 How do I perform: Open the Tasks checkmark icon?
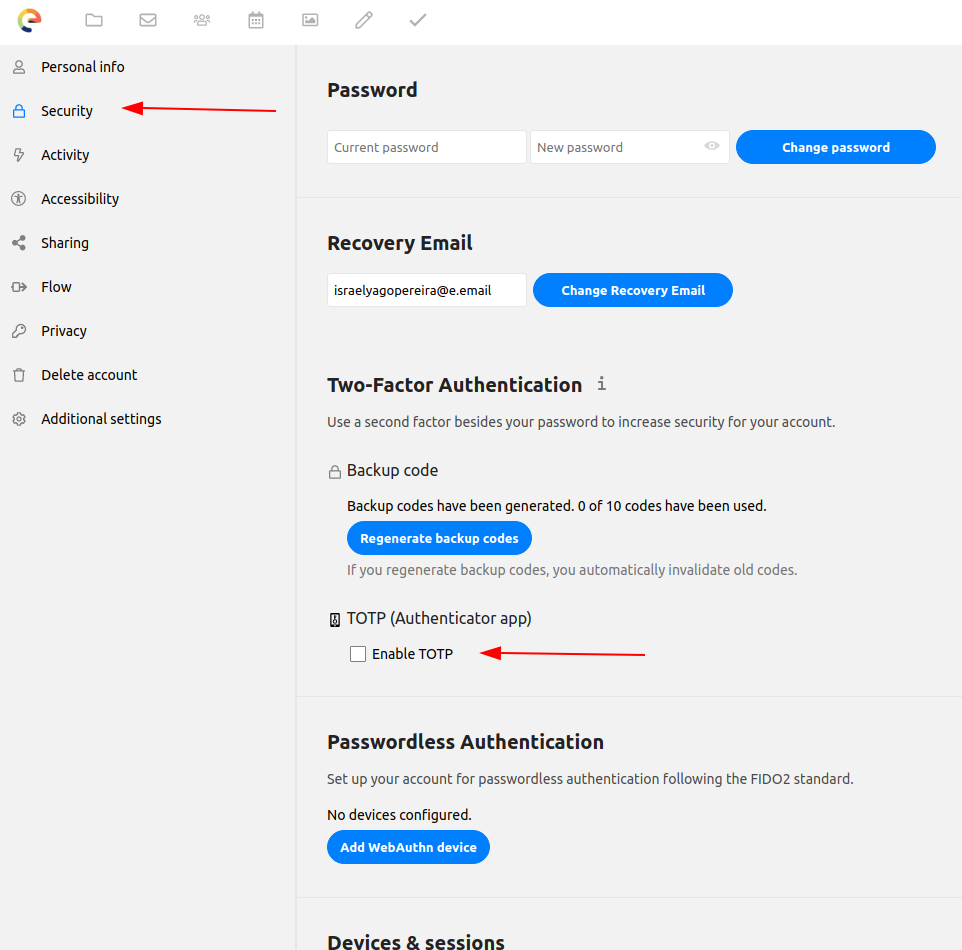point(418,20)
